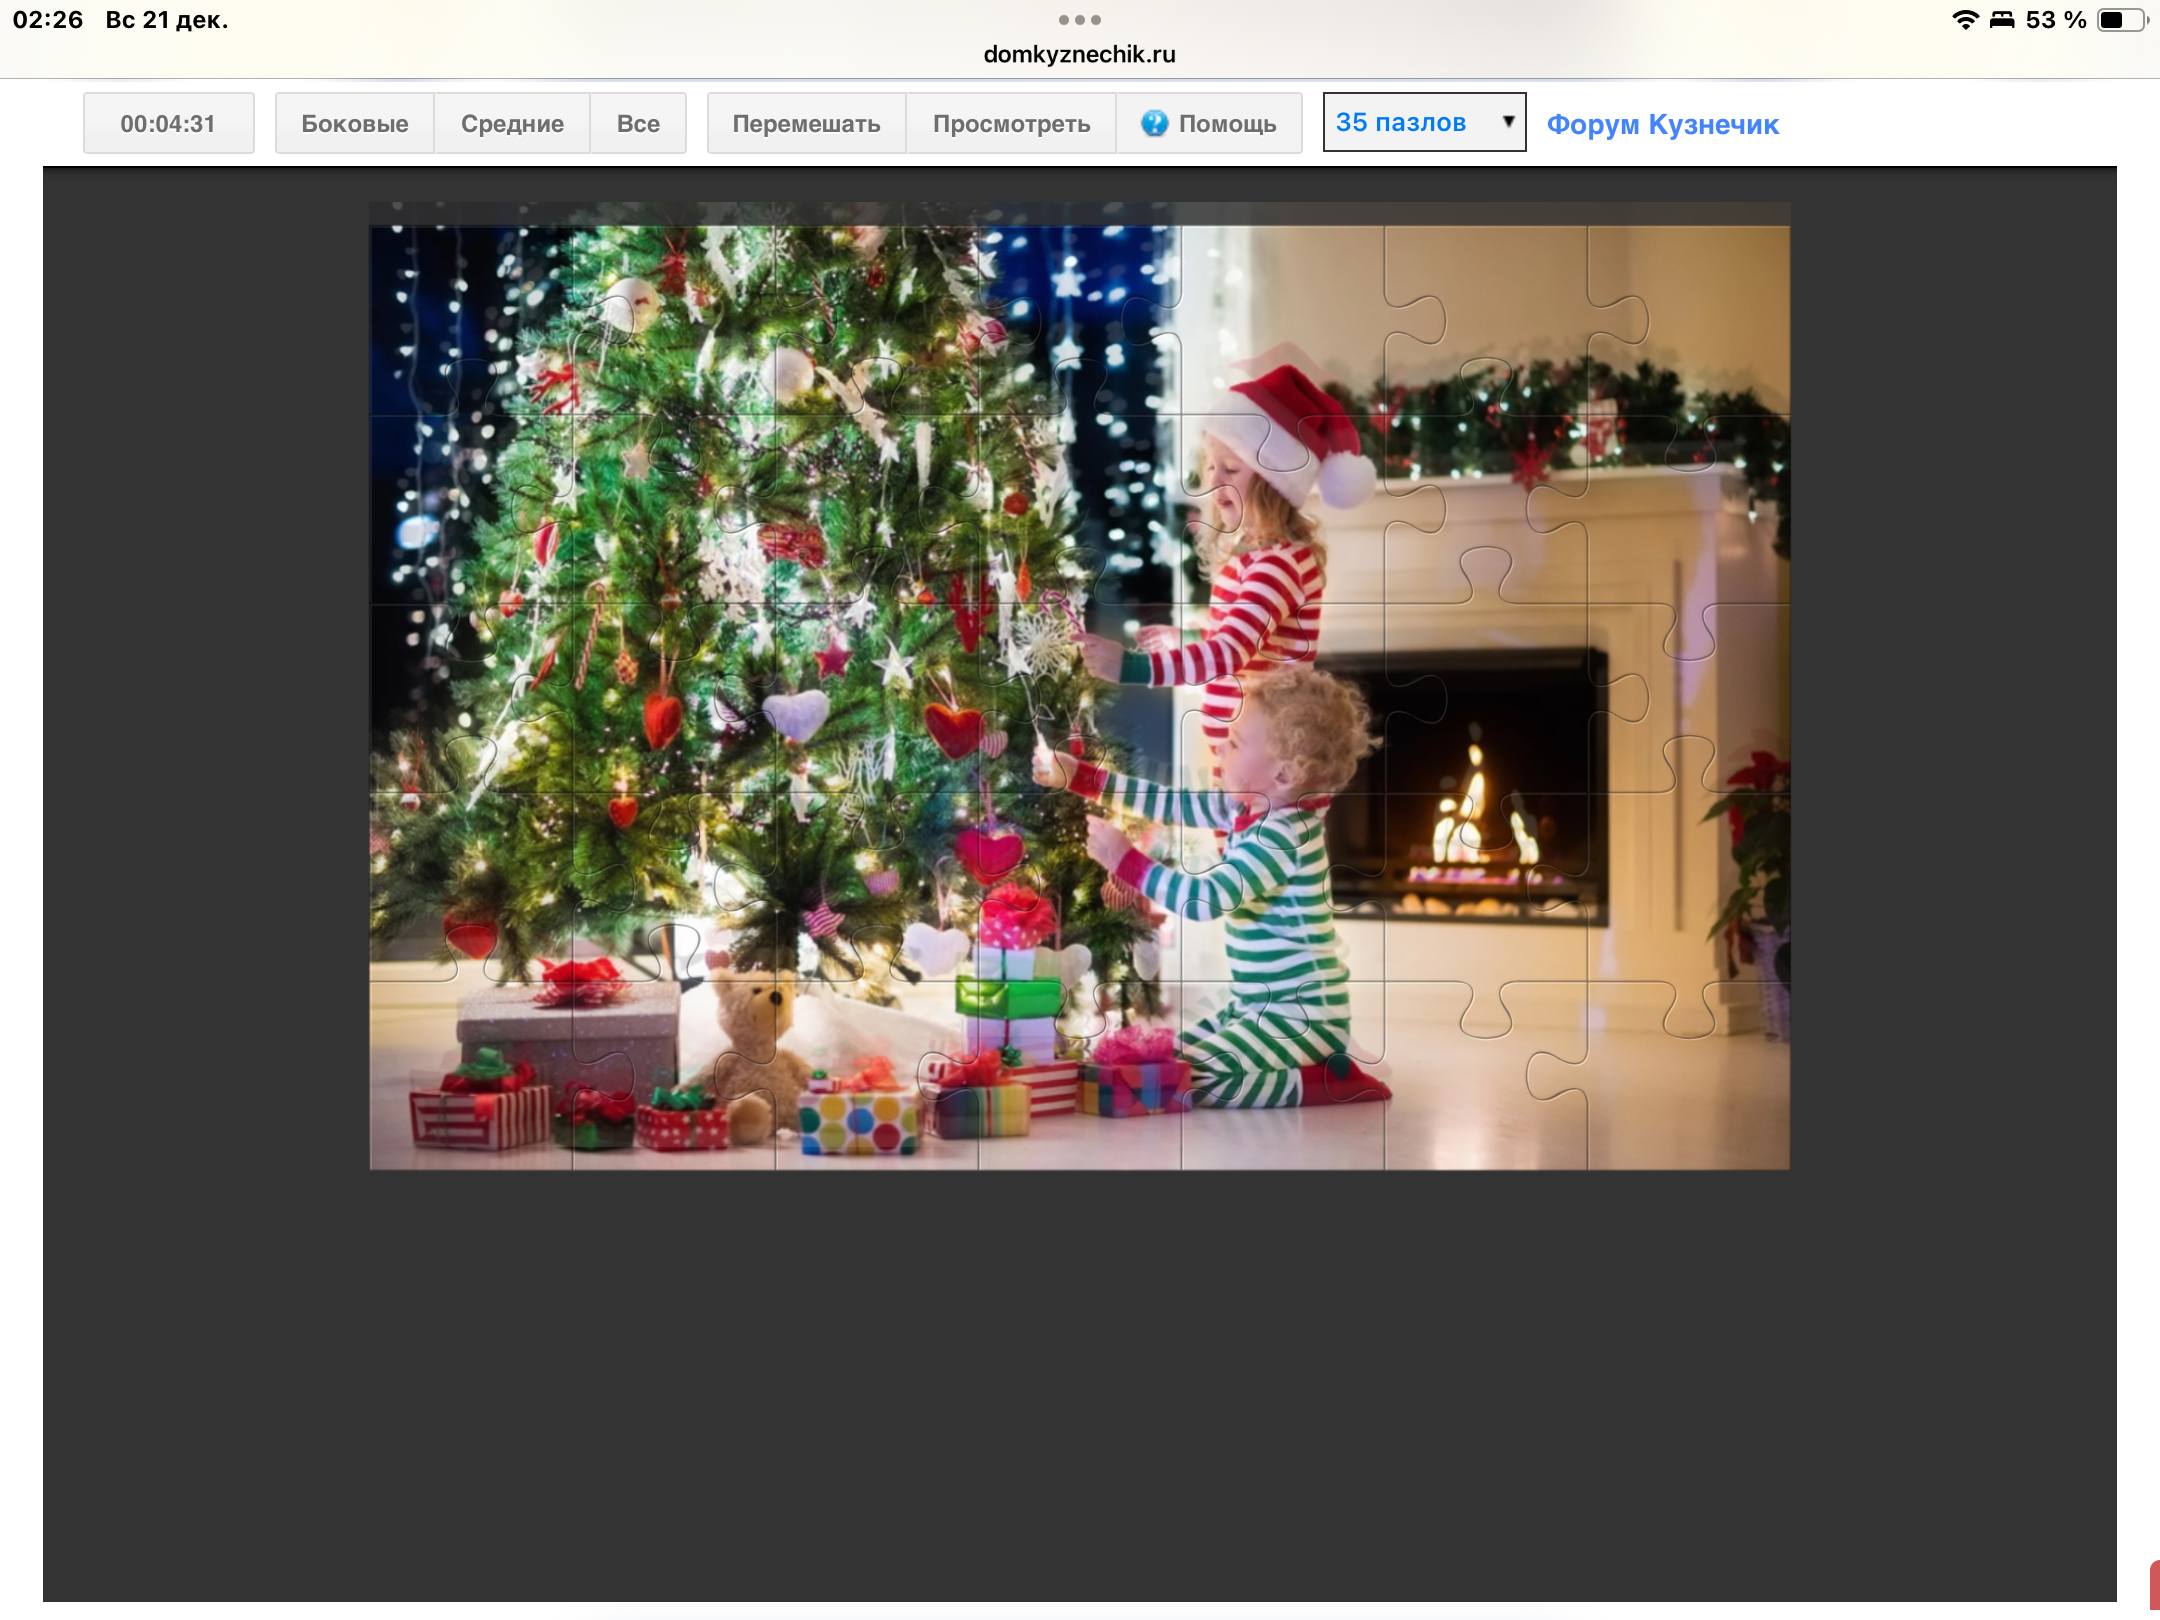
Task: Show only Боковые edge pieces
Action: [x=354, y=123]
